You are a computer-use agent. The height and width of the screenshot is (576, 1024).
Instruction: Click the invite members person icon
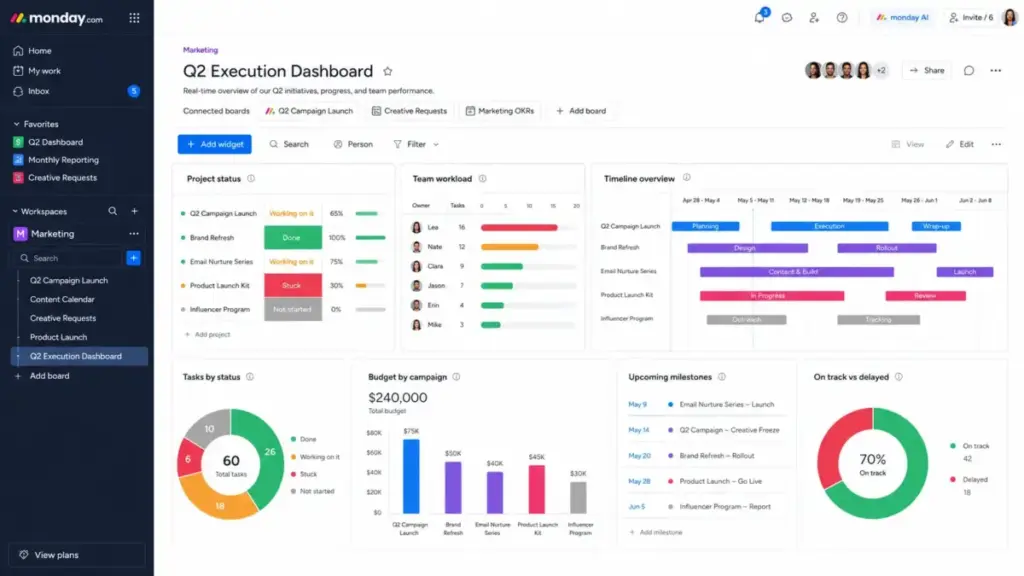pyautogui.click(x=814, y=18)
